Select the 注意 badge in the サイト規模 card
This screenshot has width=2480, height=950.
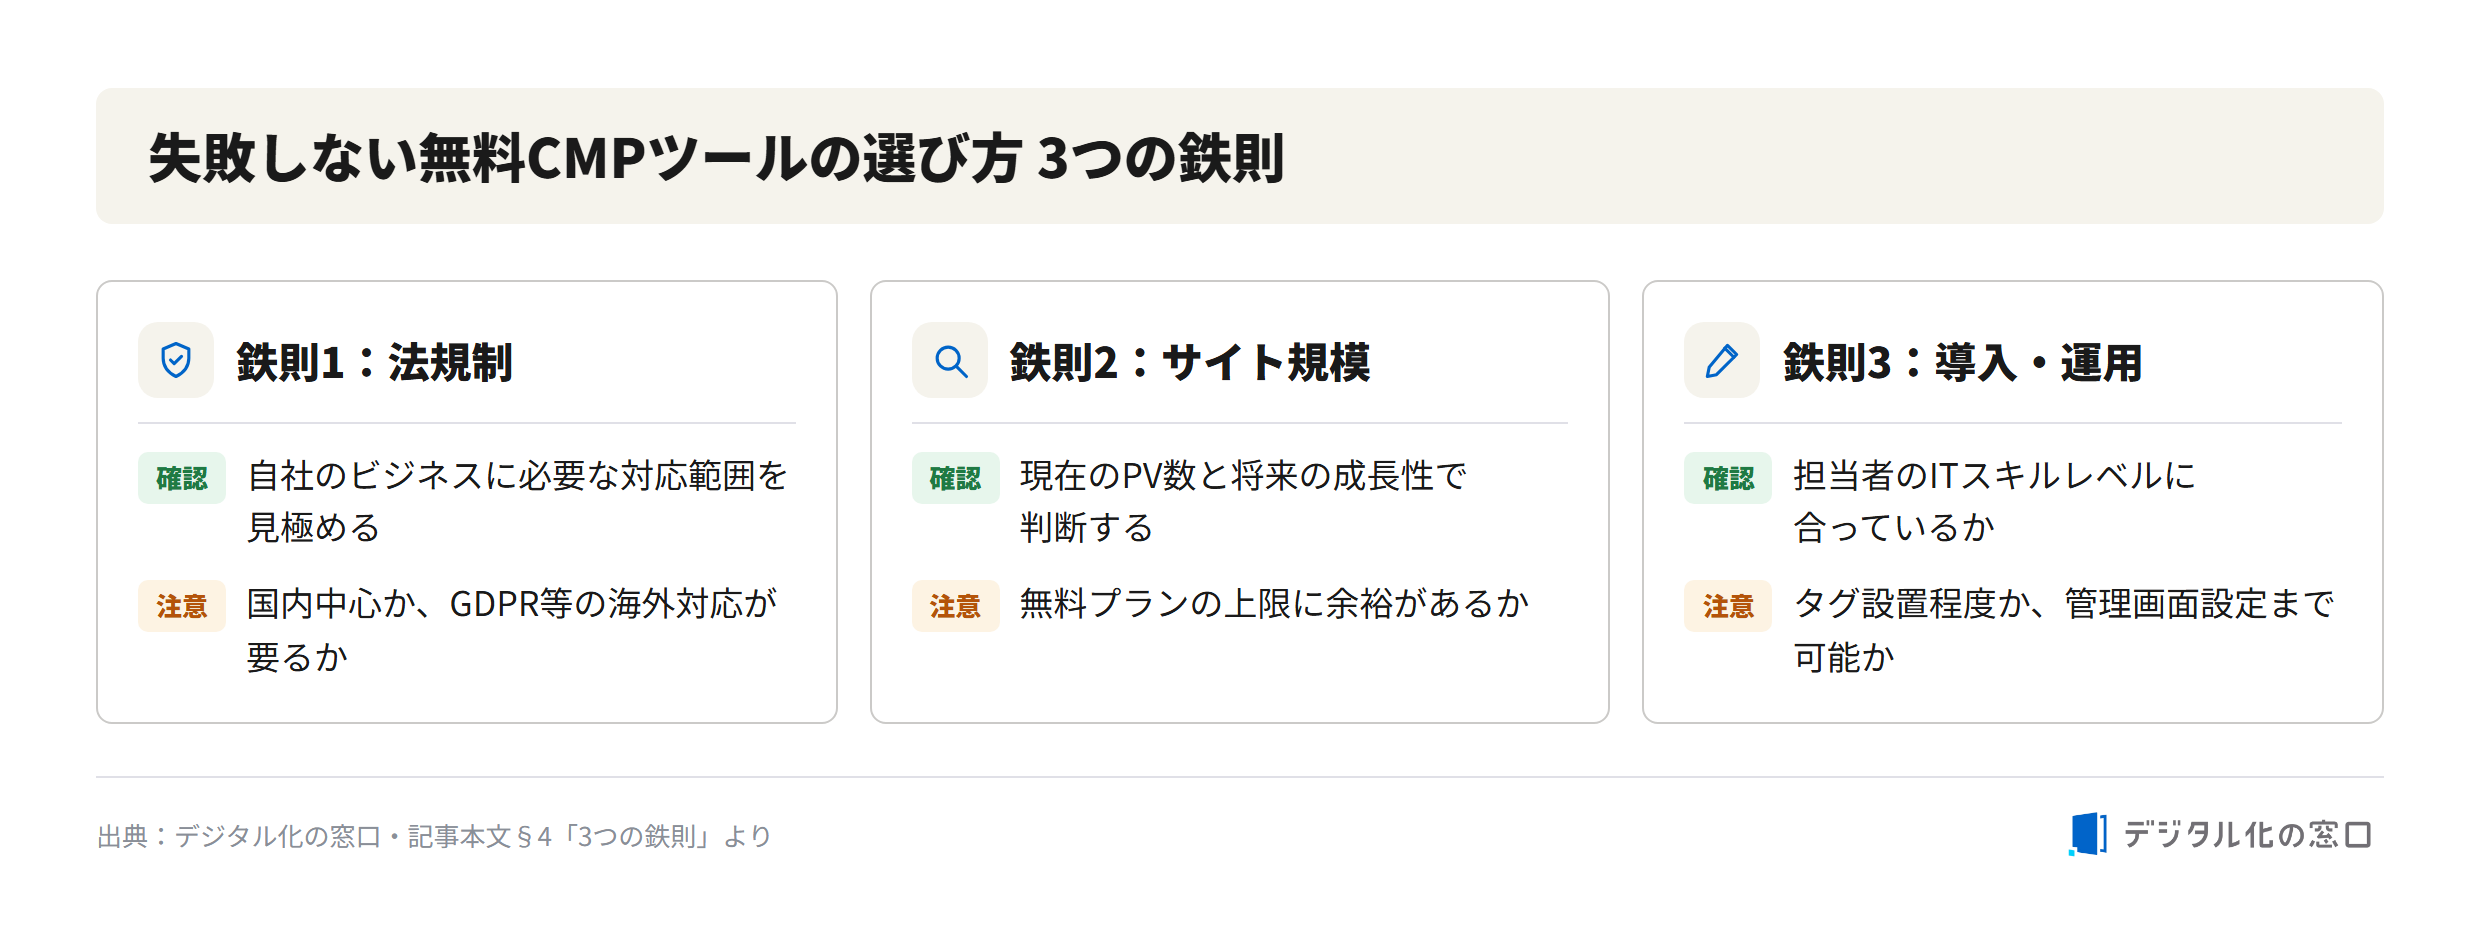tap(956, 606)
